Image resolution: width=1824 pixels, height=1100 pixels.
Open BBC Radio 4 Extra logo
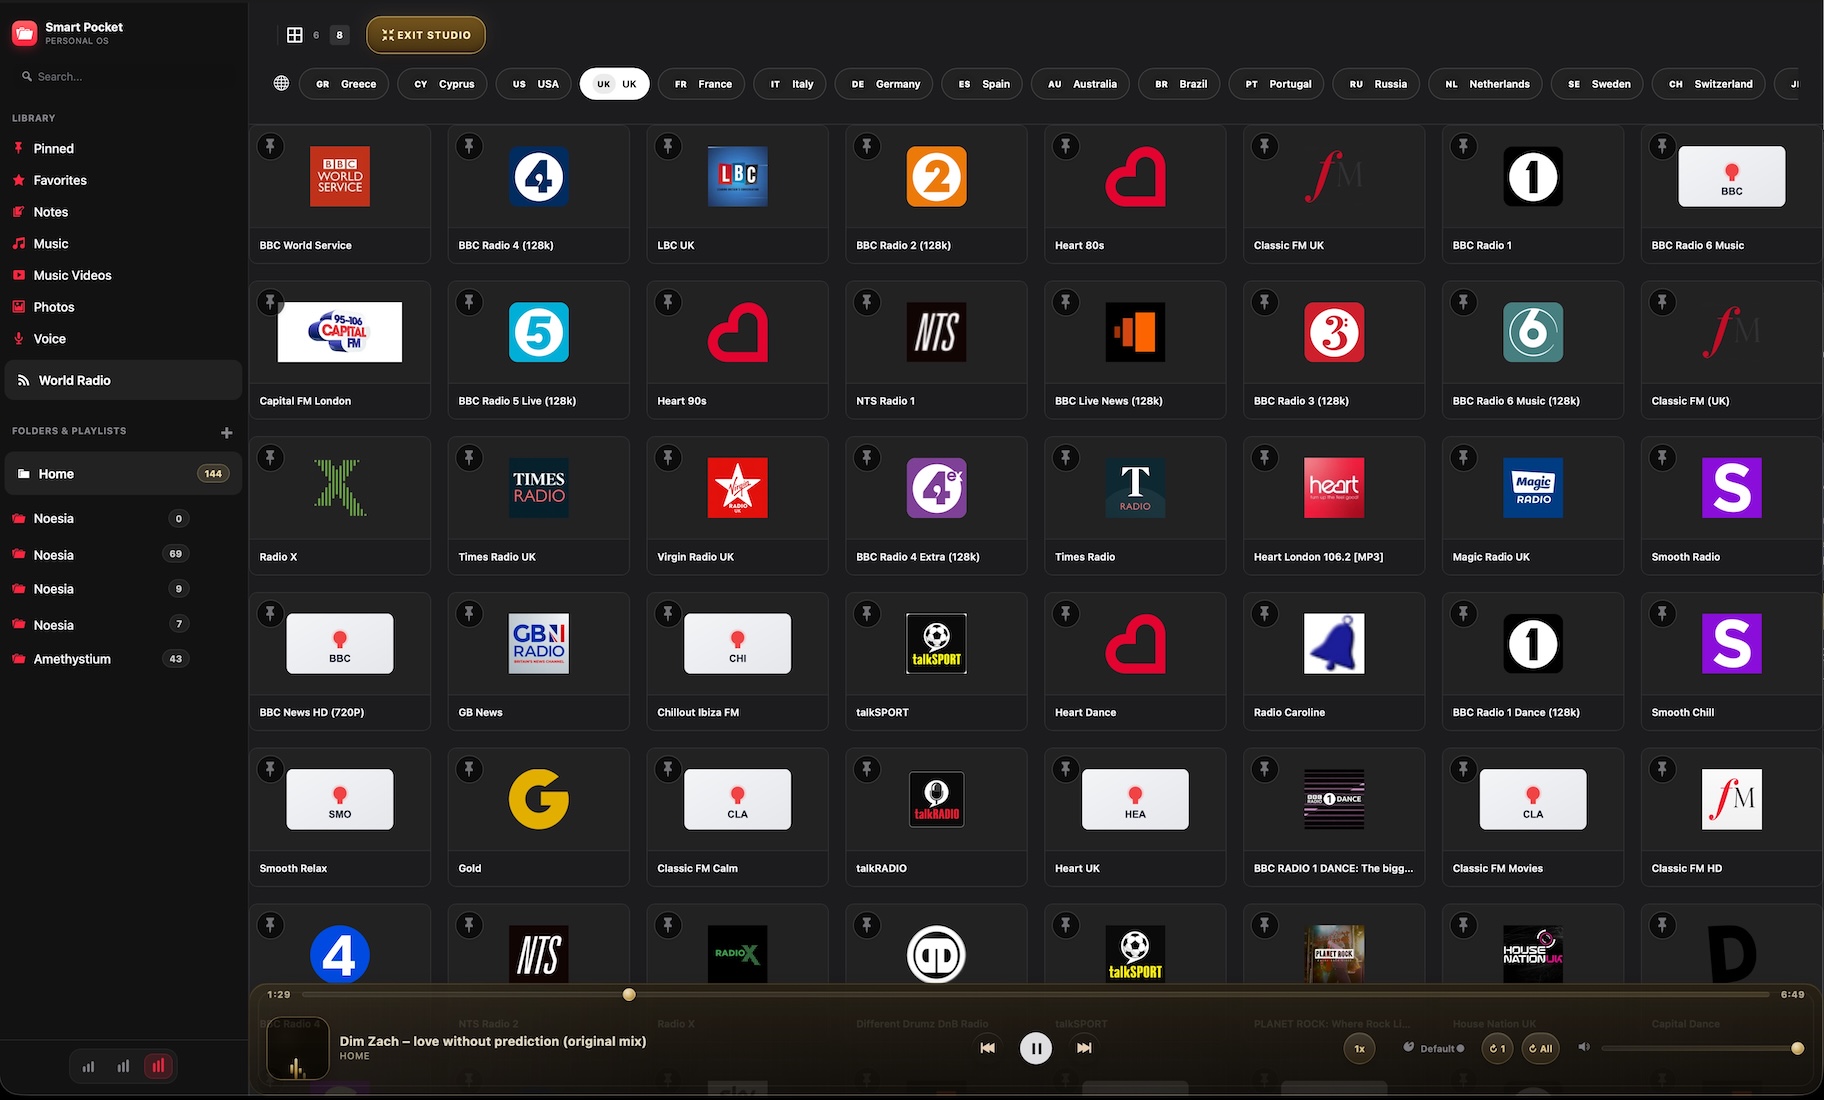(937, 488)
